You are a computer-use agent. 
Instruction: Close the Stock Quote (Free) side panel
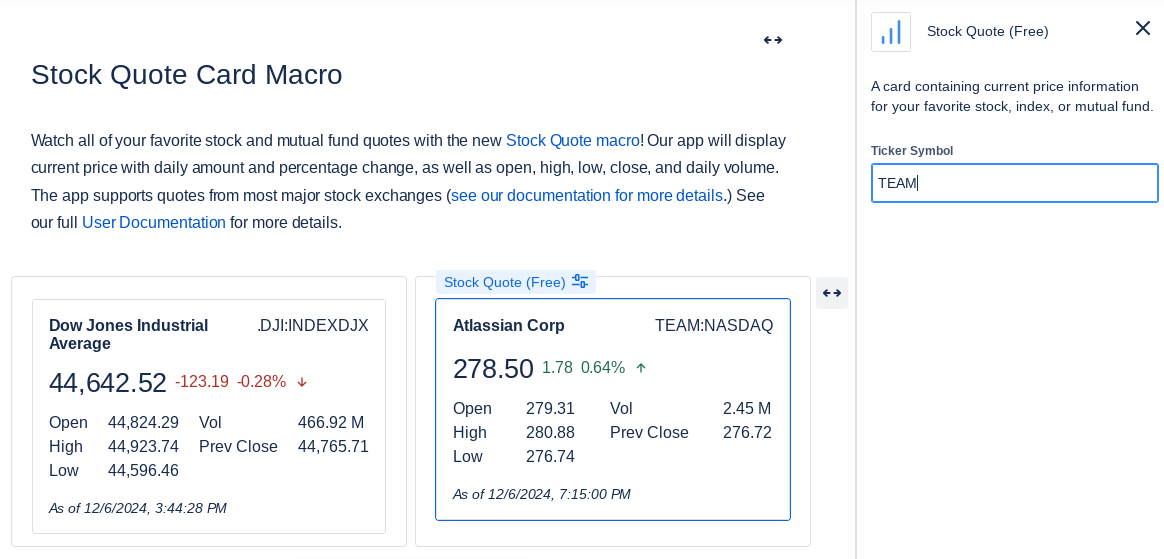(x=1142, y=28)
